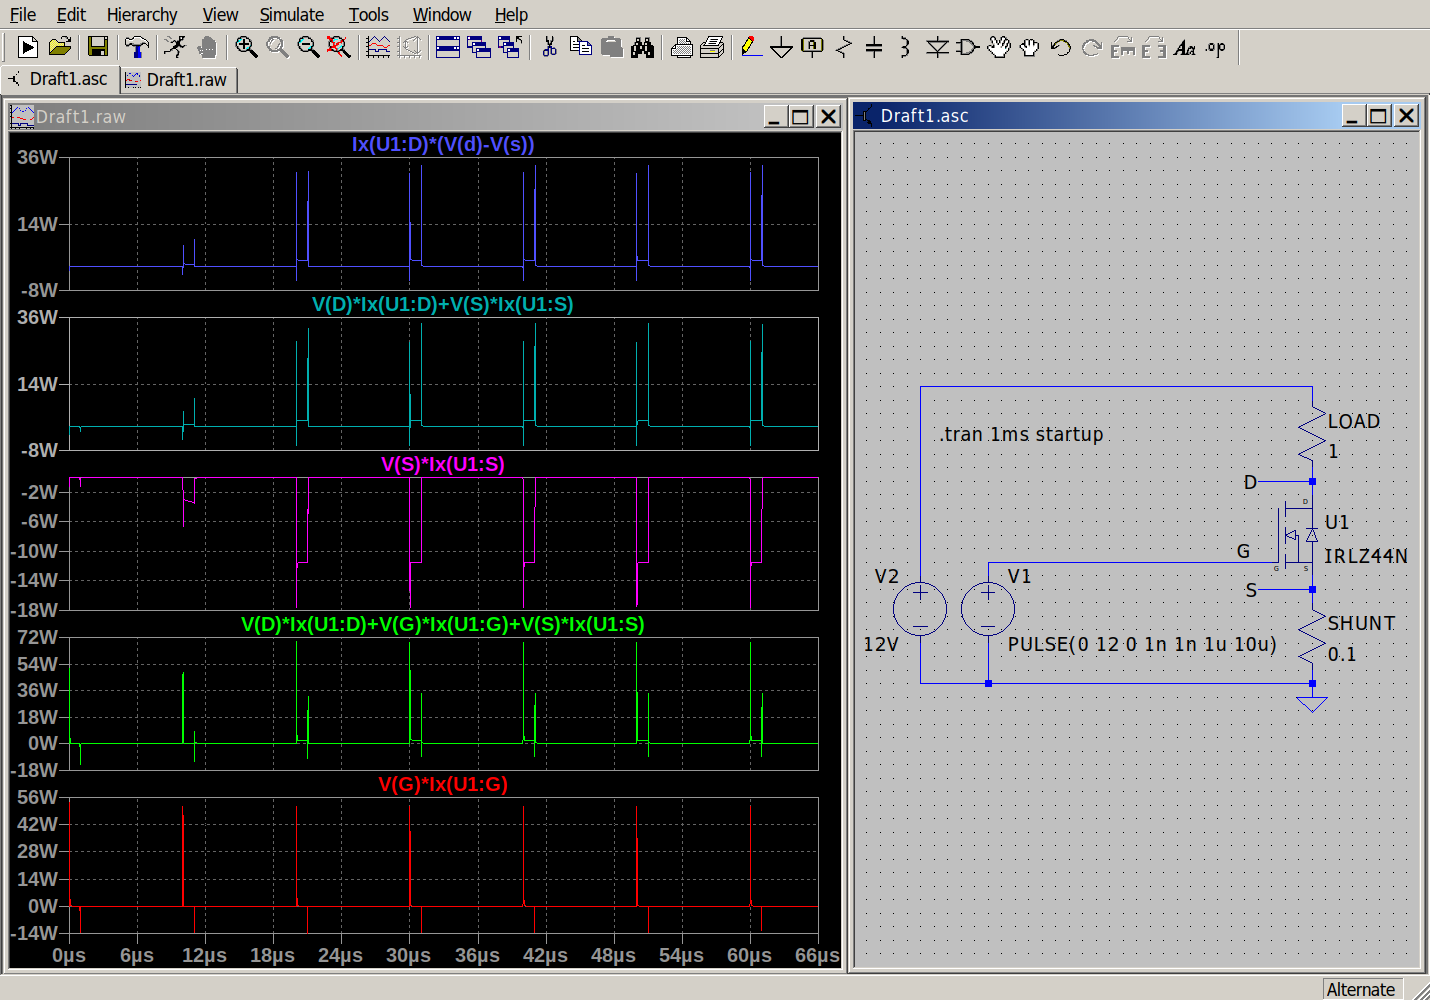Click the cyan V(D)*Ix(U1:D)+V(S)*Ix(U1:S) trace label
Viewport: 1430px width, 1000px height.
(x=443, y=304)
